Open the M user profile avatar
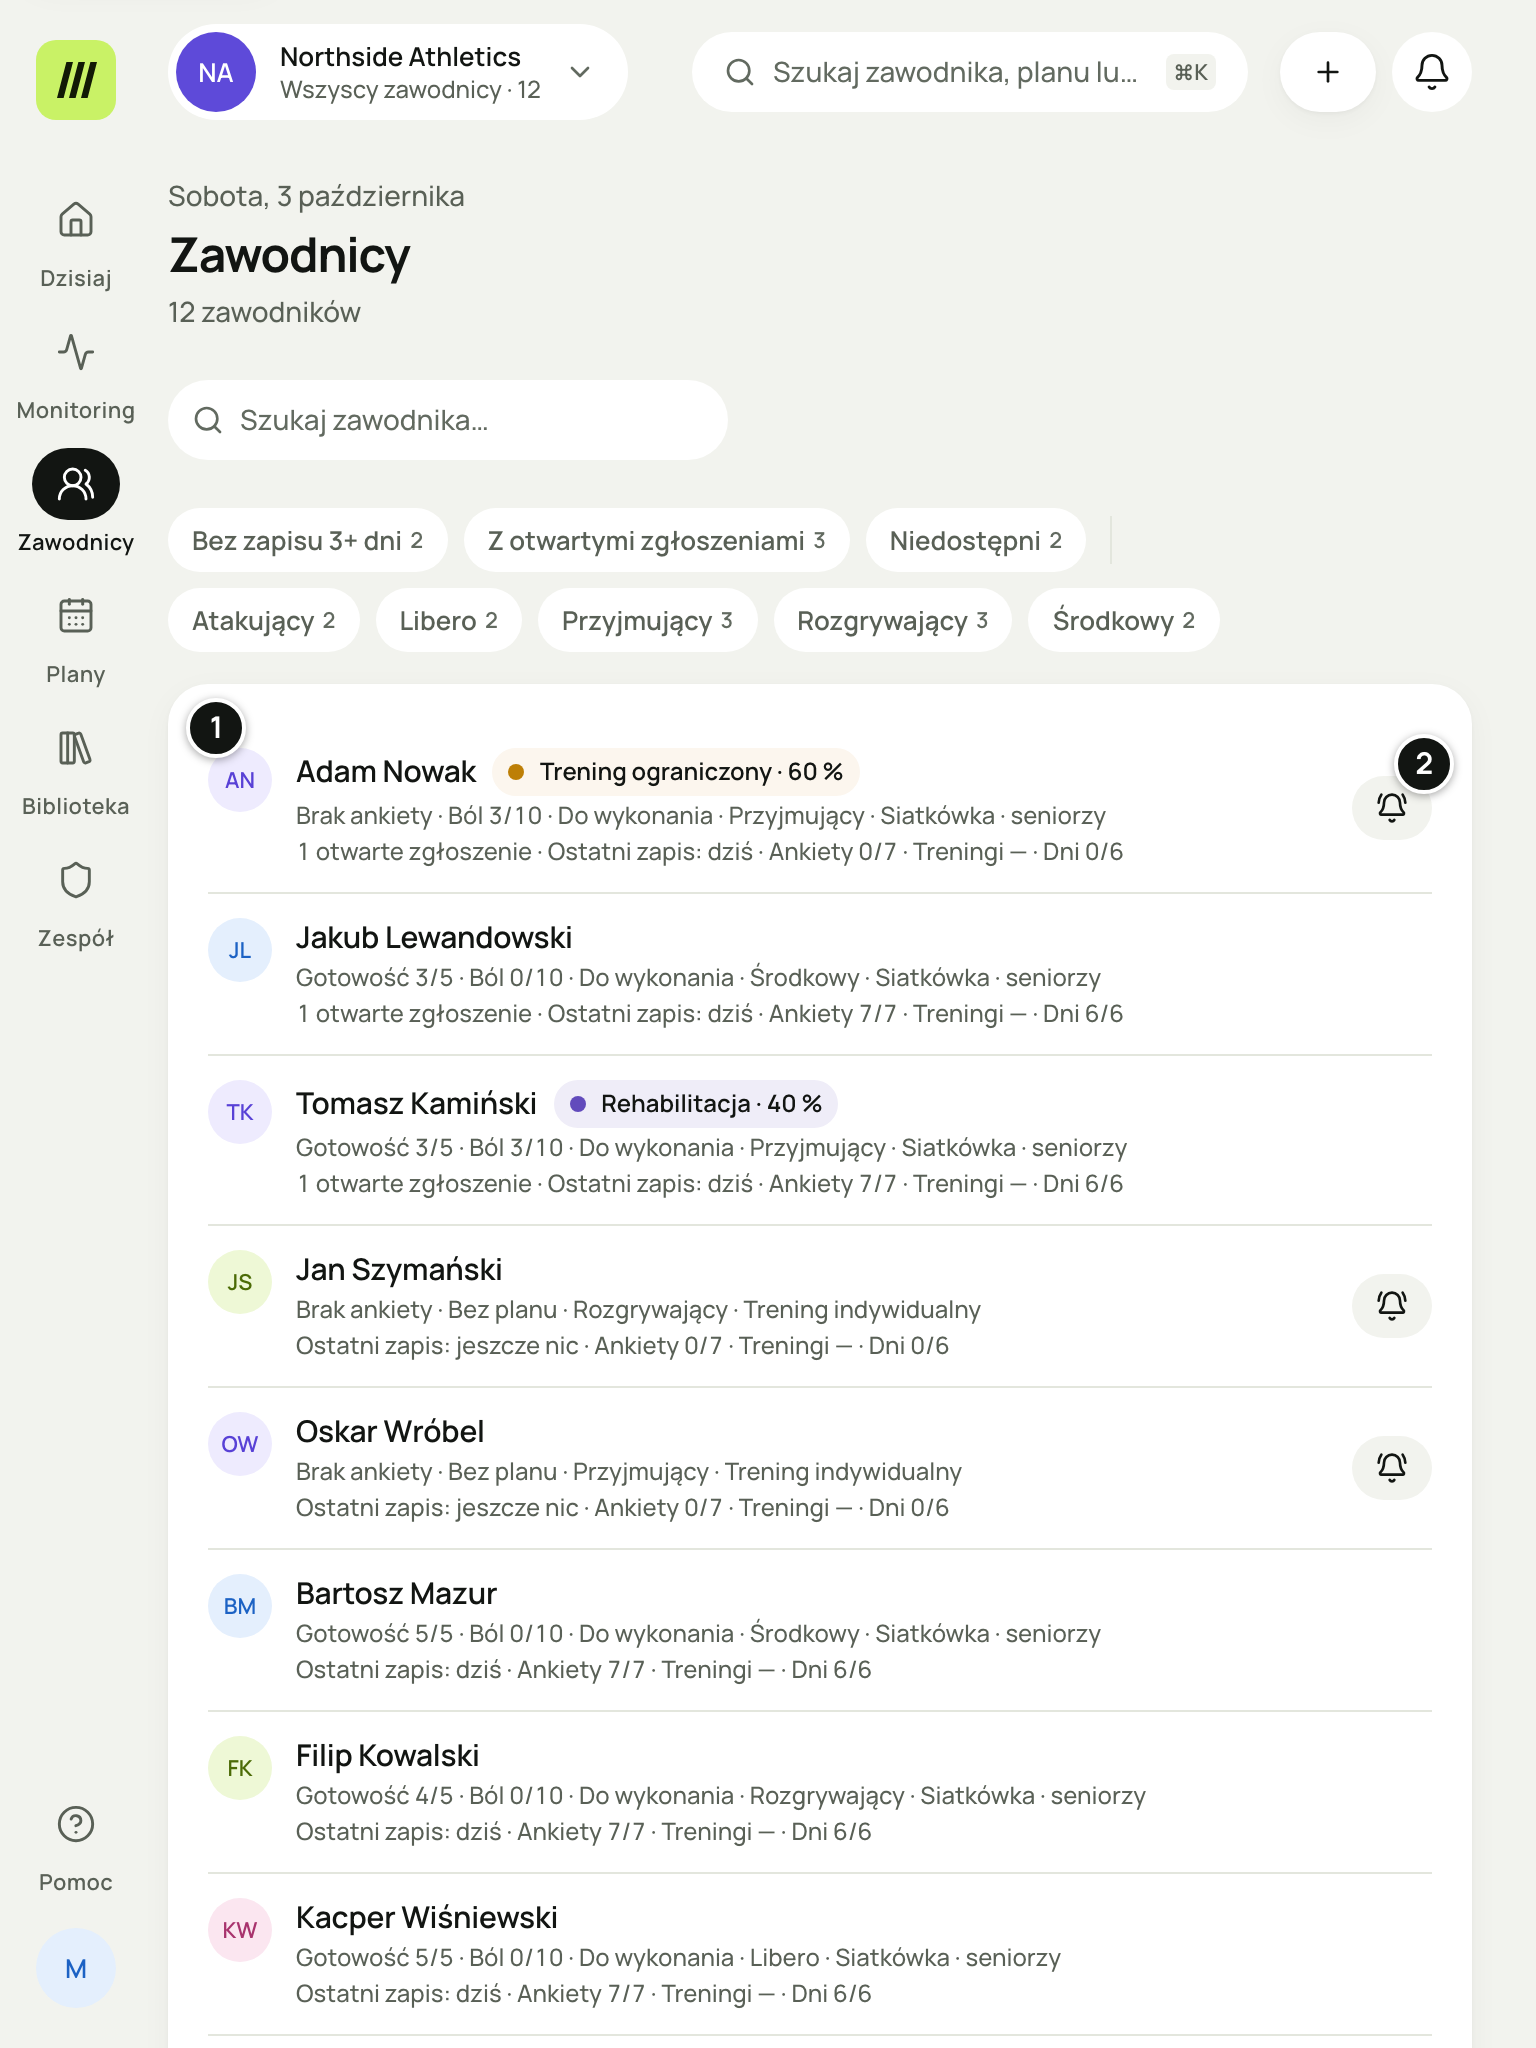Screen dimensions: 1536x2048 tap(76, 1968)
